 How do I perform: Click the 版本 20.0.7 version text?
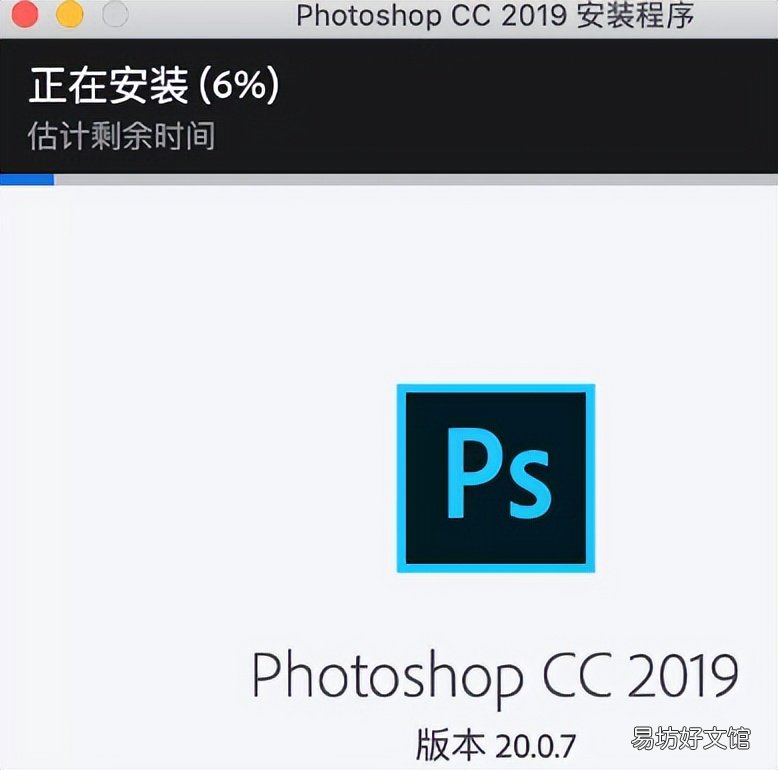[x=496, y=744]
